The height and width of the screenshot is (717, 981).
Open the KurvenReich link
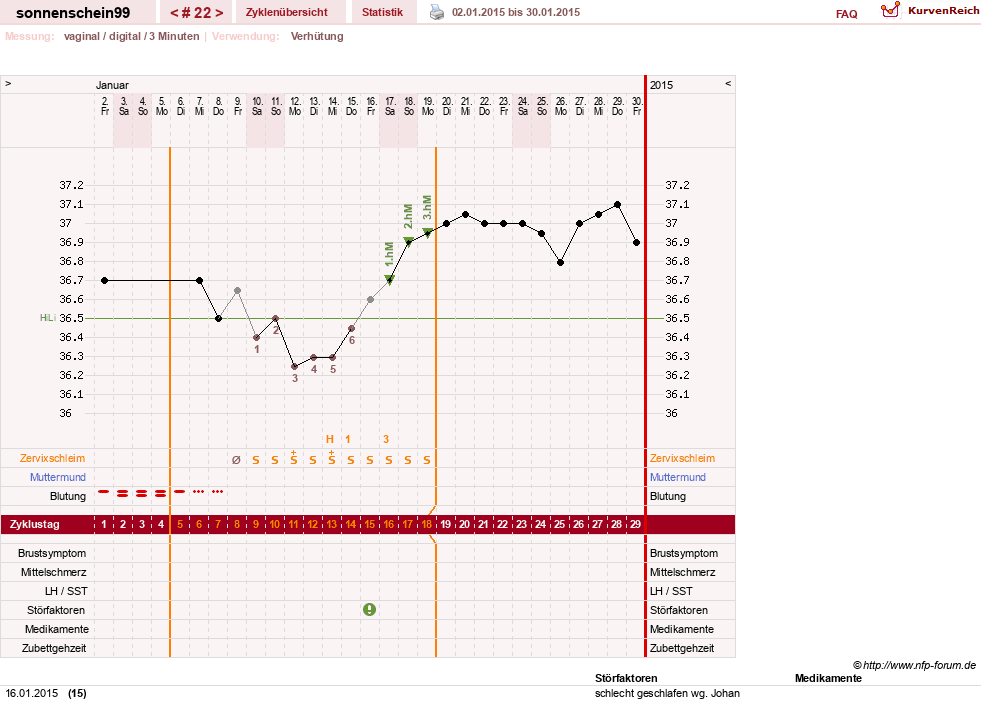[943, 11]
